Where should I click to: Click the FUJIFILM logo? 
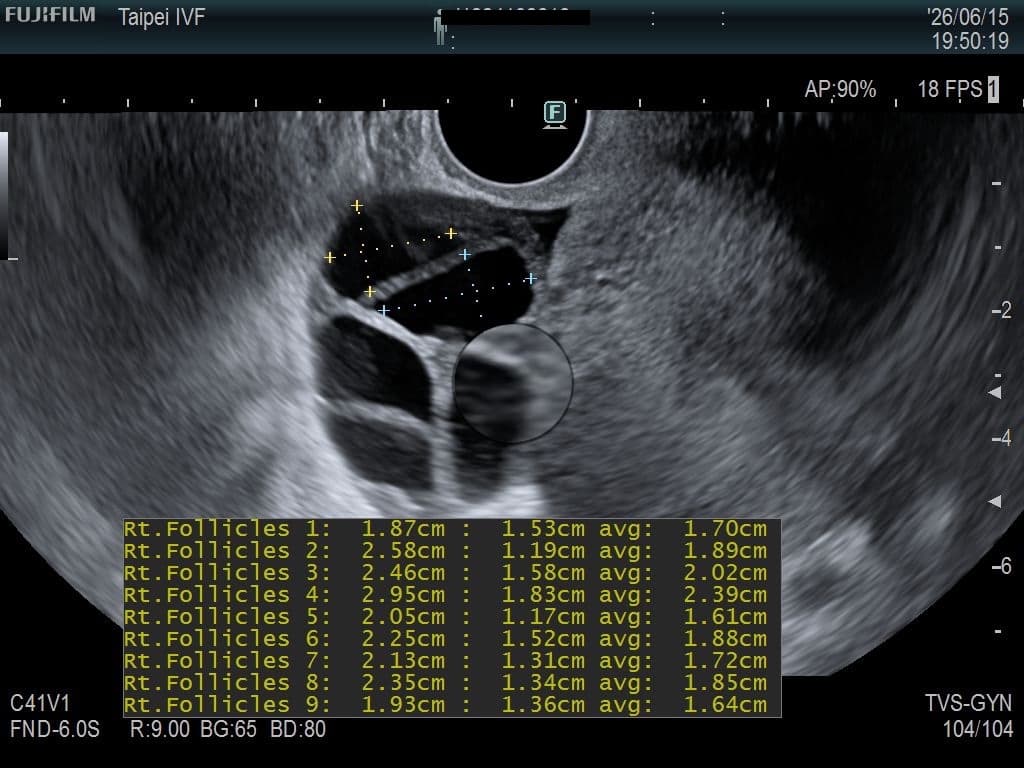(x=50, y=15)
